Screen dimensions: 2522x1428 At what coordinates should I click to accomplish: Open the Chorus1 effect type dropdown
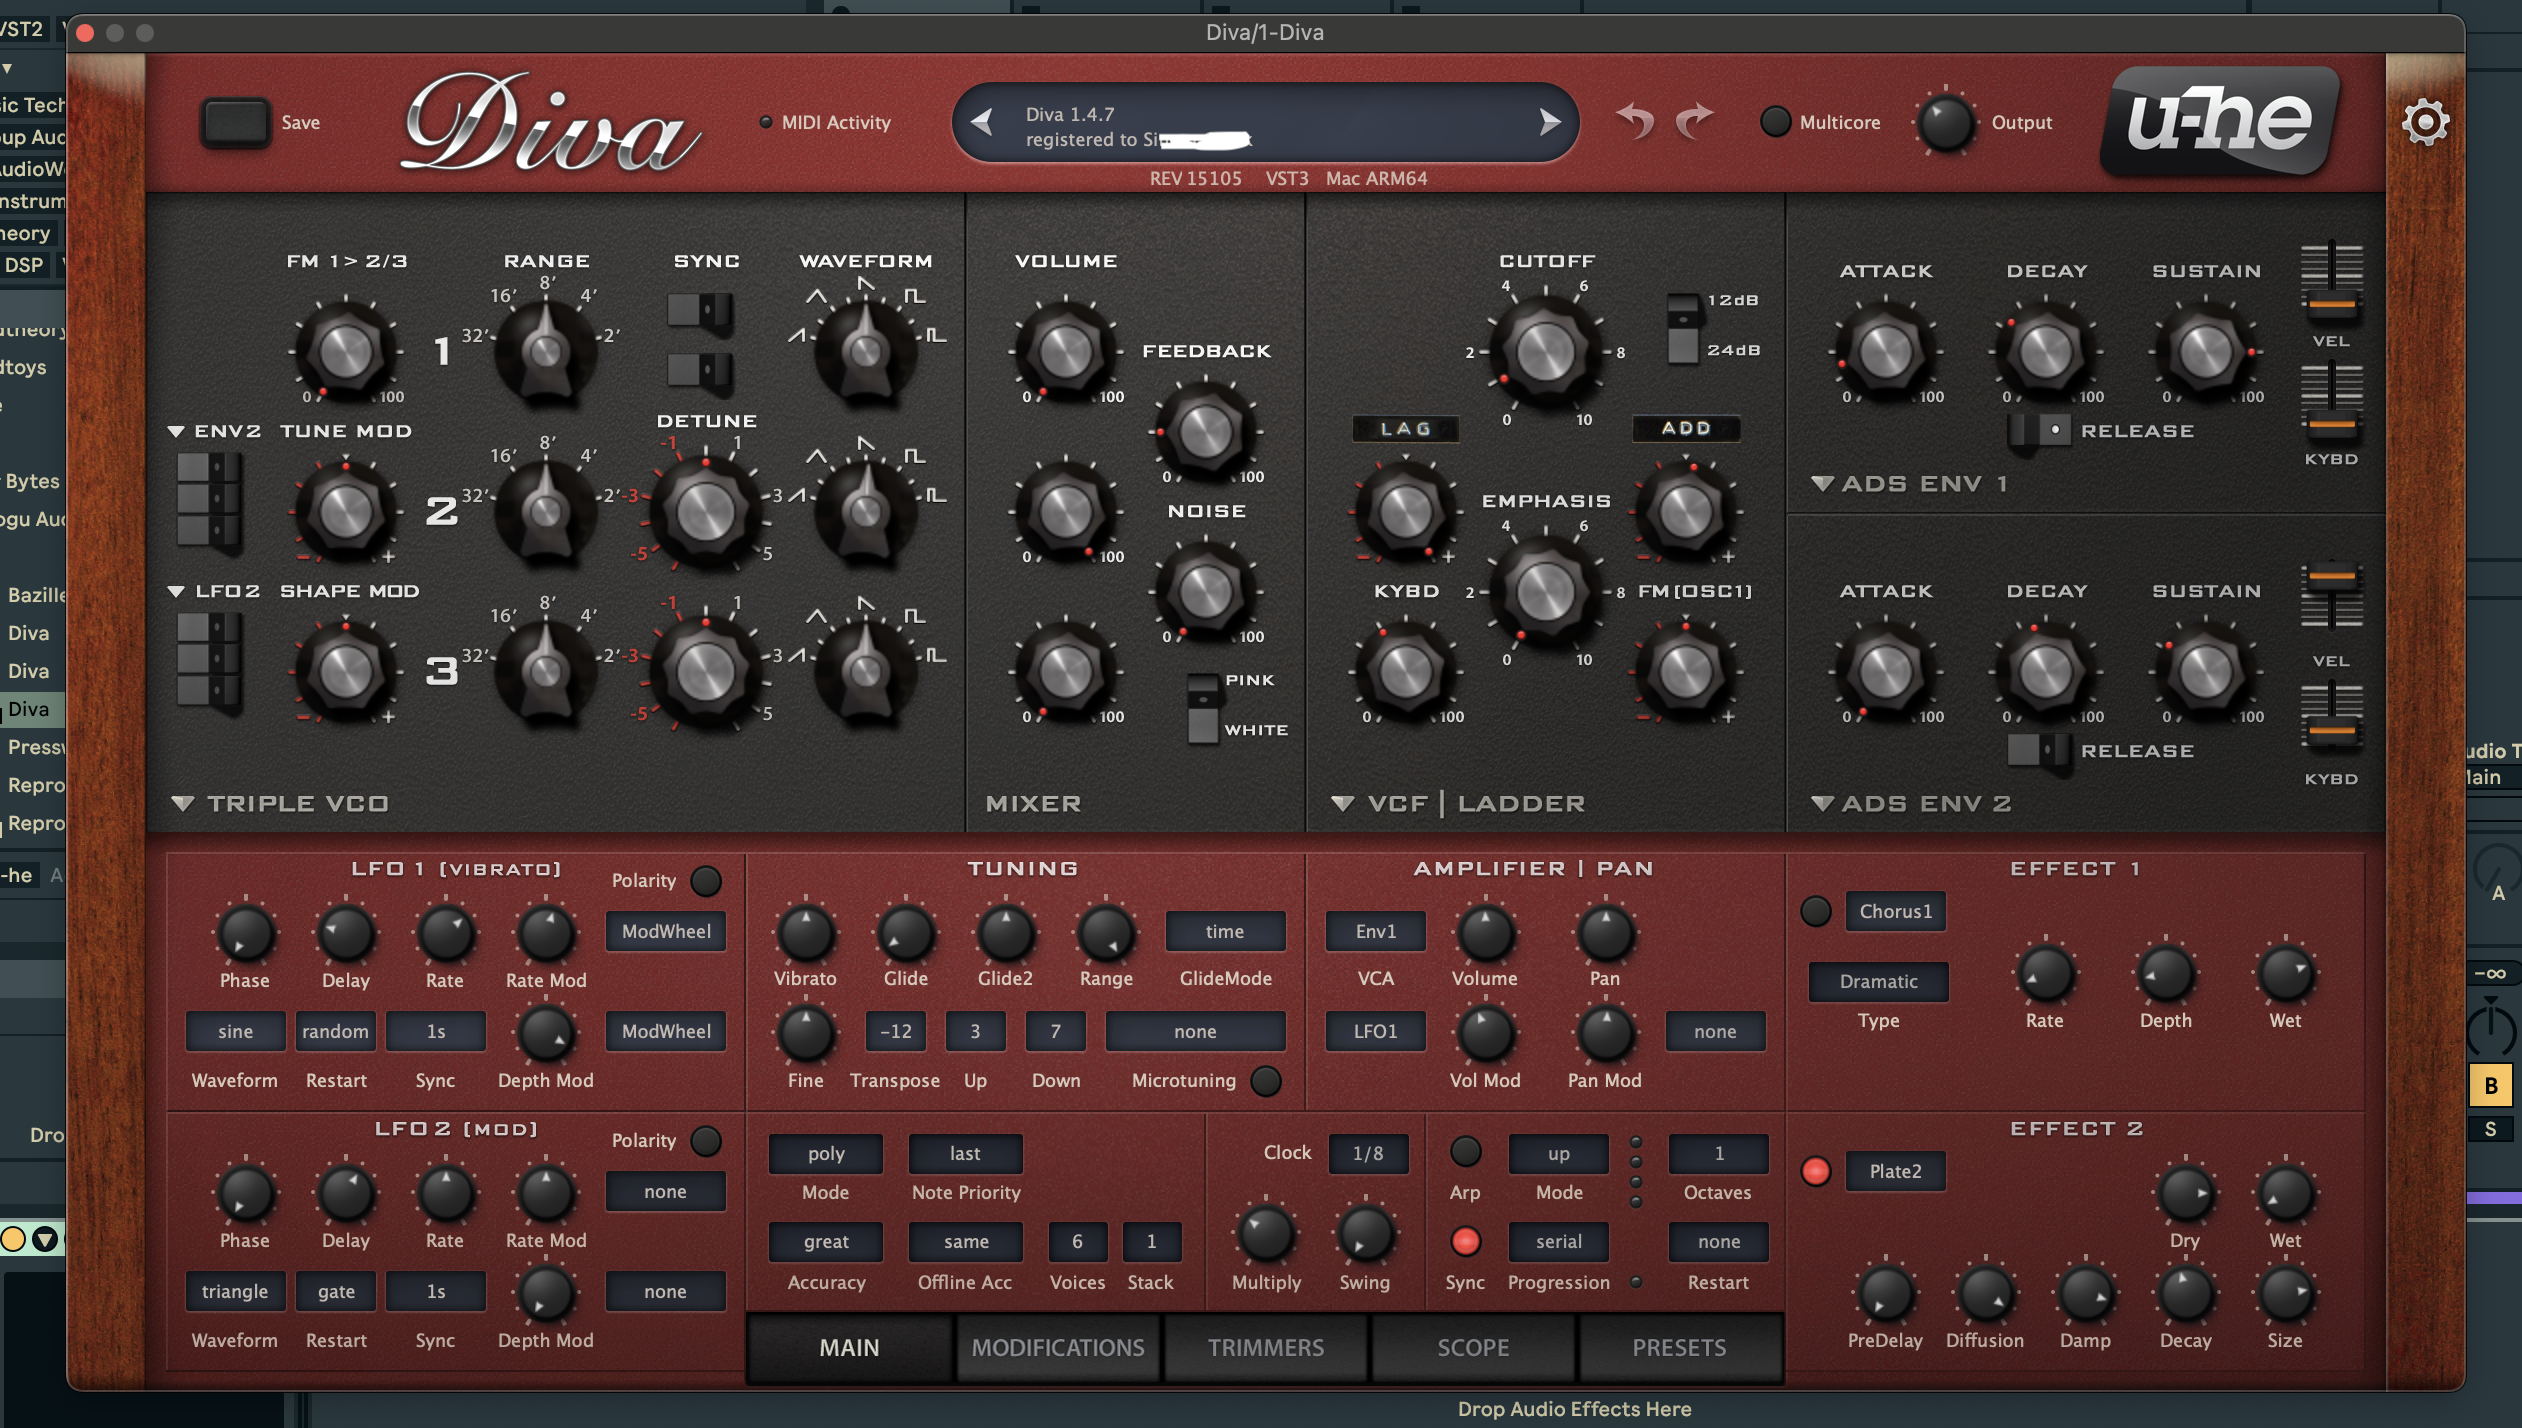pos(1895,911)
